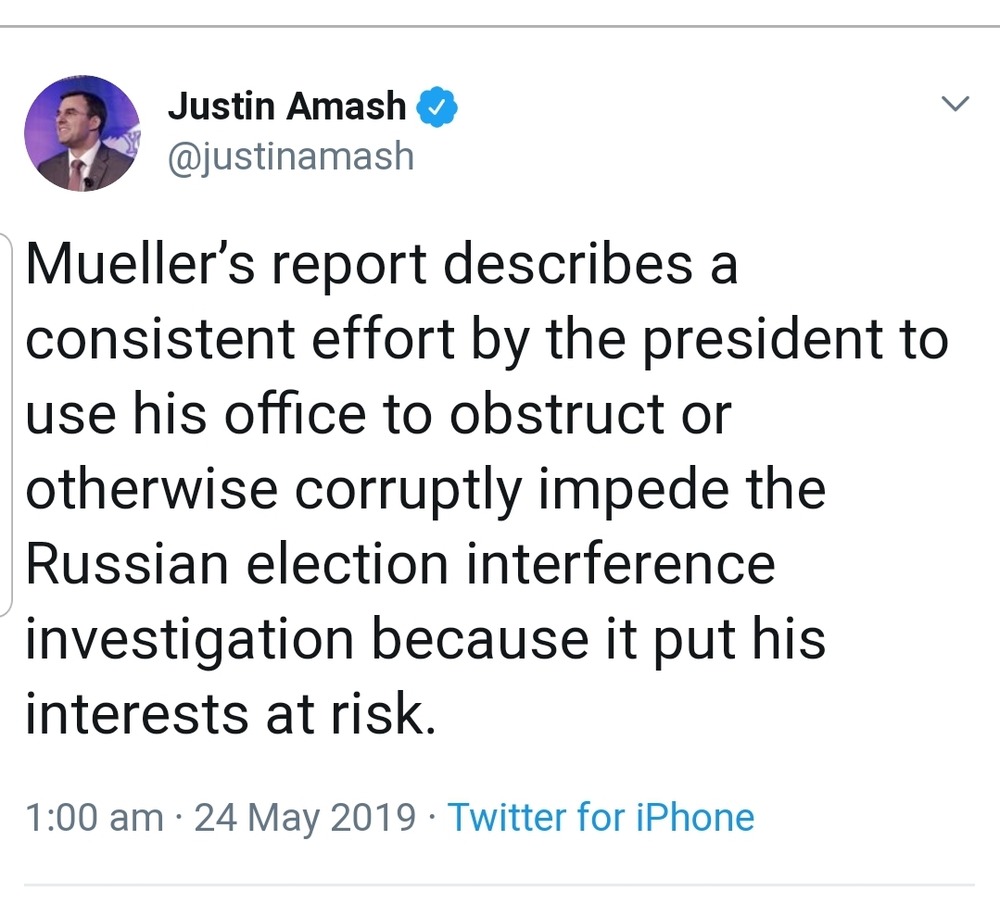Click "Russian election interference" in the tweet
Screen dimensions: 1000x916
(x=400, y=564)
